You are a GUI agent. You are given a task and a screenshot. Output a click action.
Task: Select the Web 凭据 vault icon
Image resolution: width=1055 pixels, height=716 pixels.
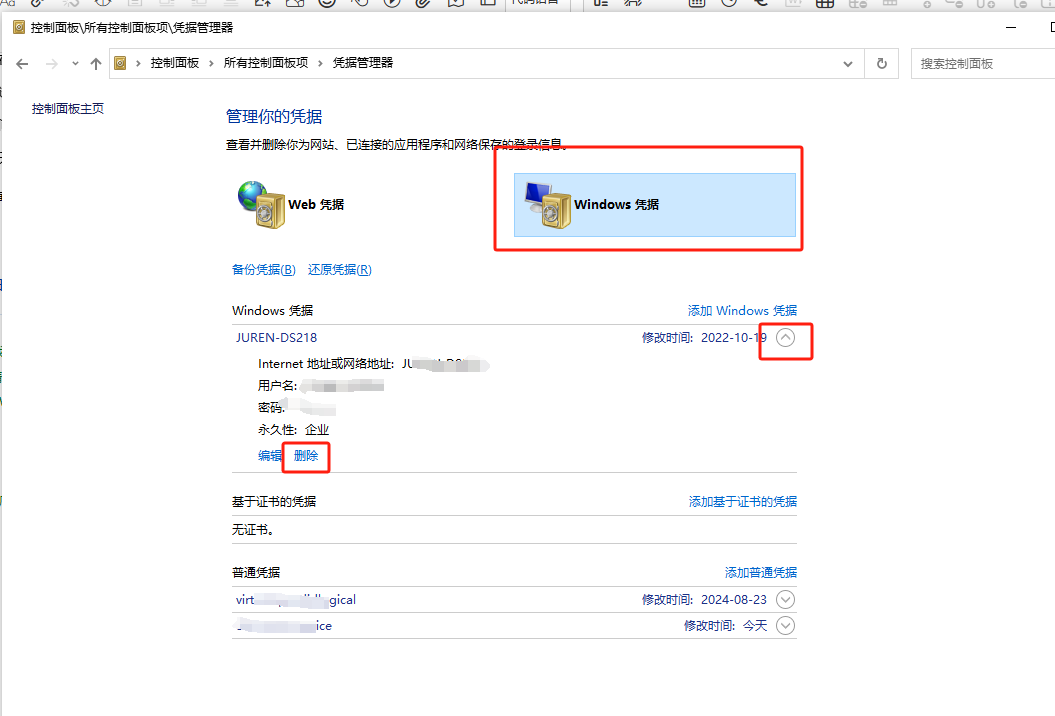coord(262,205)
